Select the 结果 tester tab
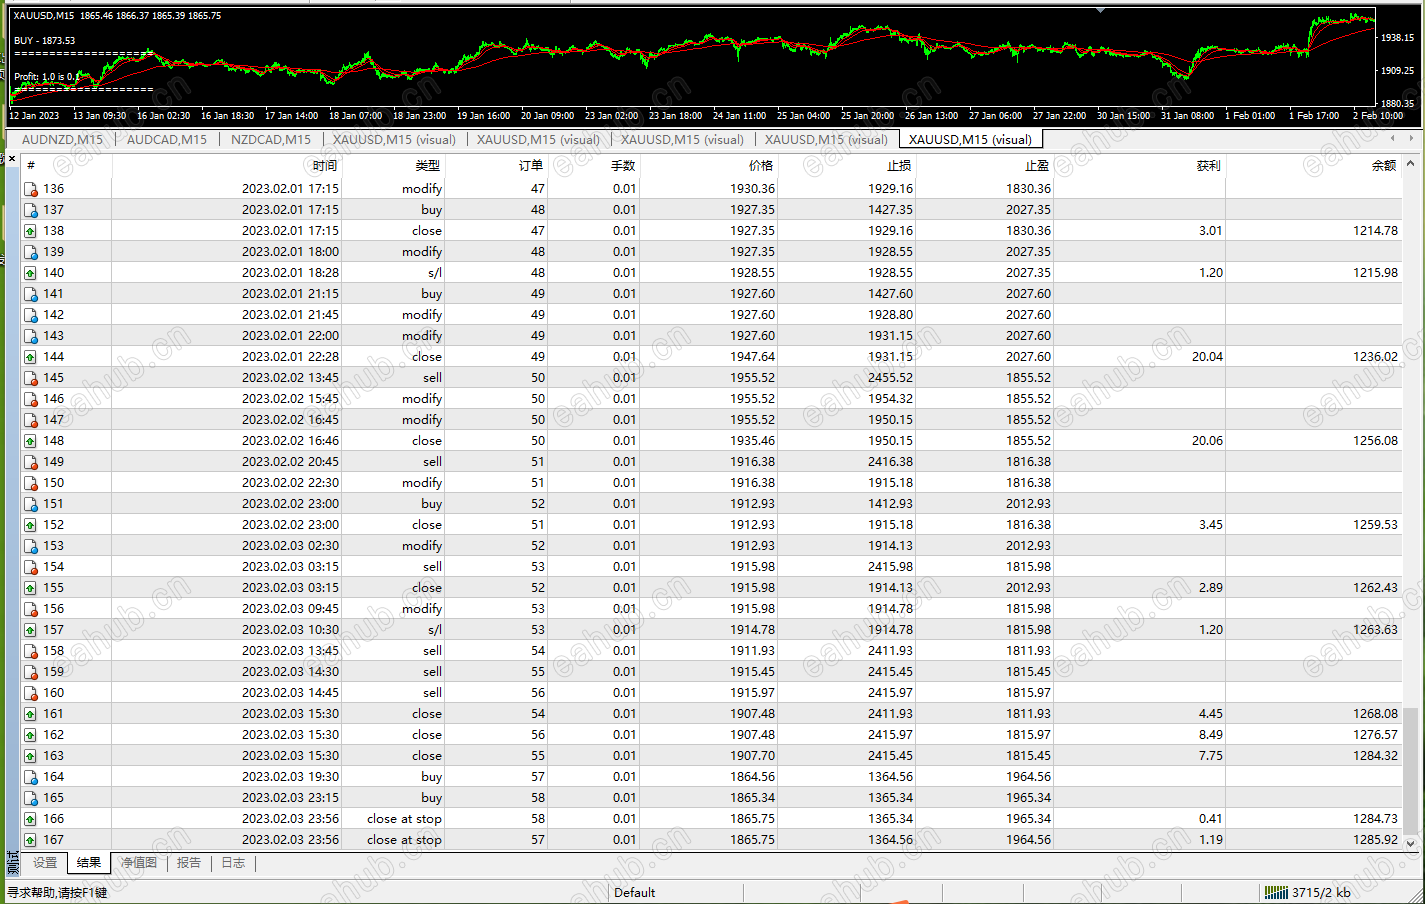This screenshot has height=904, width=1425. click(89, 863)
